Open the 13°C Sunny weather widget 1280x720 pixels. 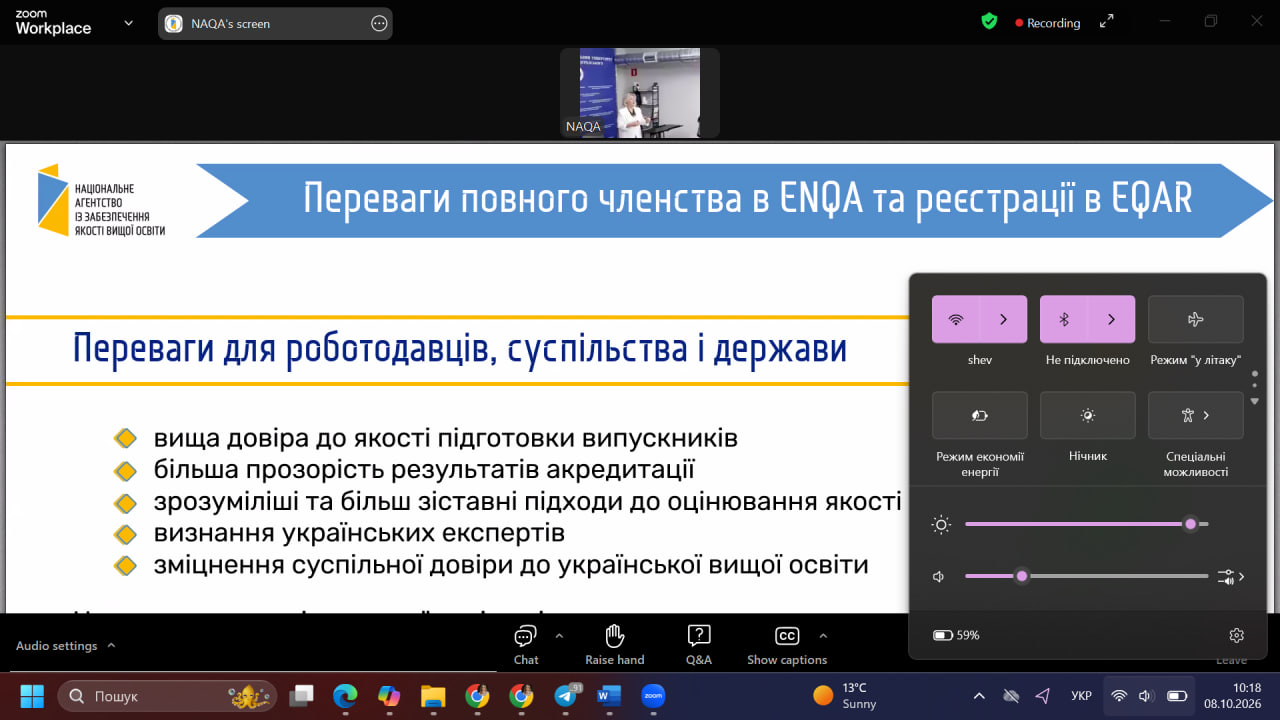tap(845, 695)
